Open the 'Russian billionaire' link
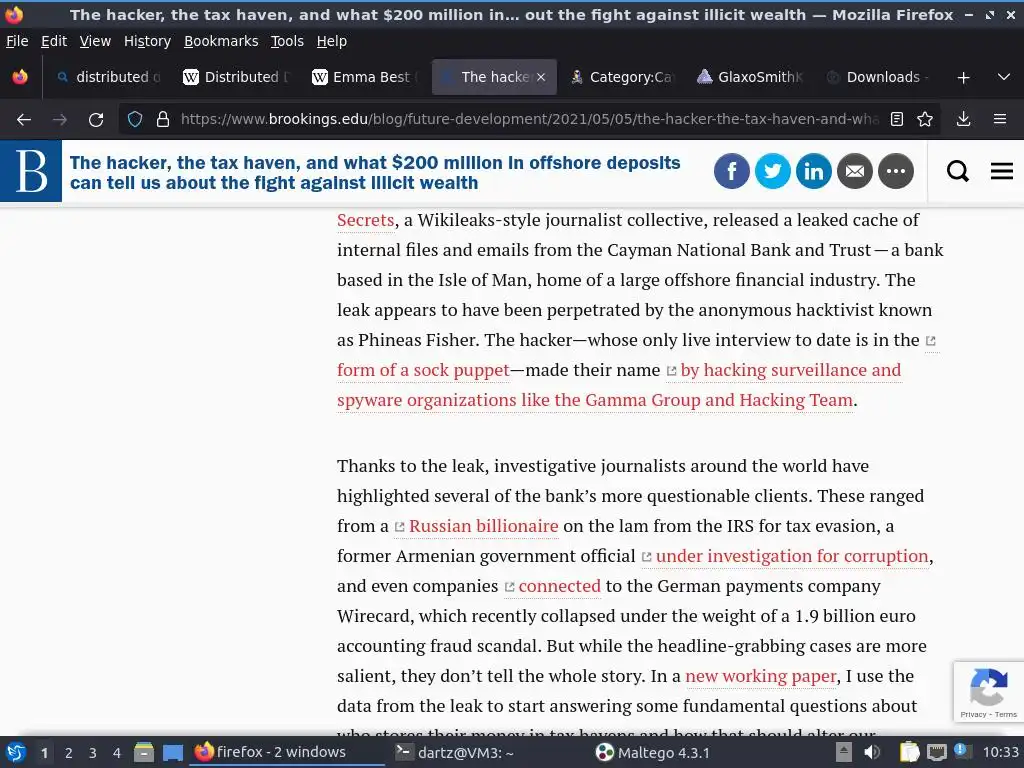Screen dimensions: 1024x768 pos(483,526)
